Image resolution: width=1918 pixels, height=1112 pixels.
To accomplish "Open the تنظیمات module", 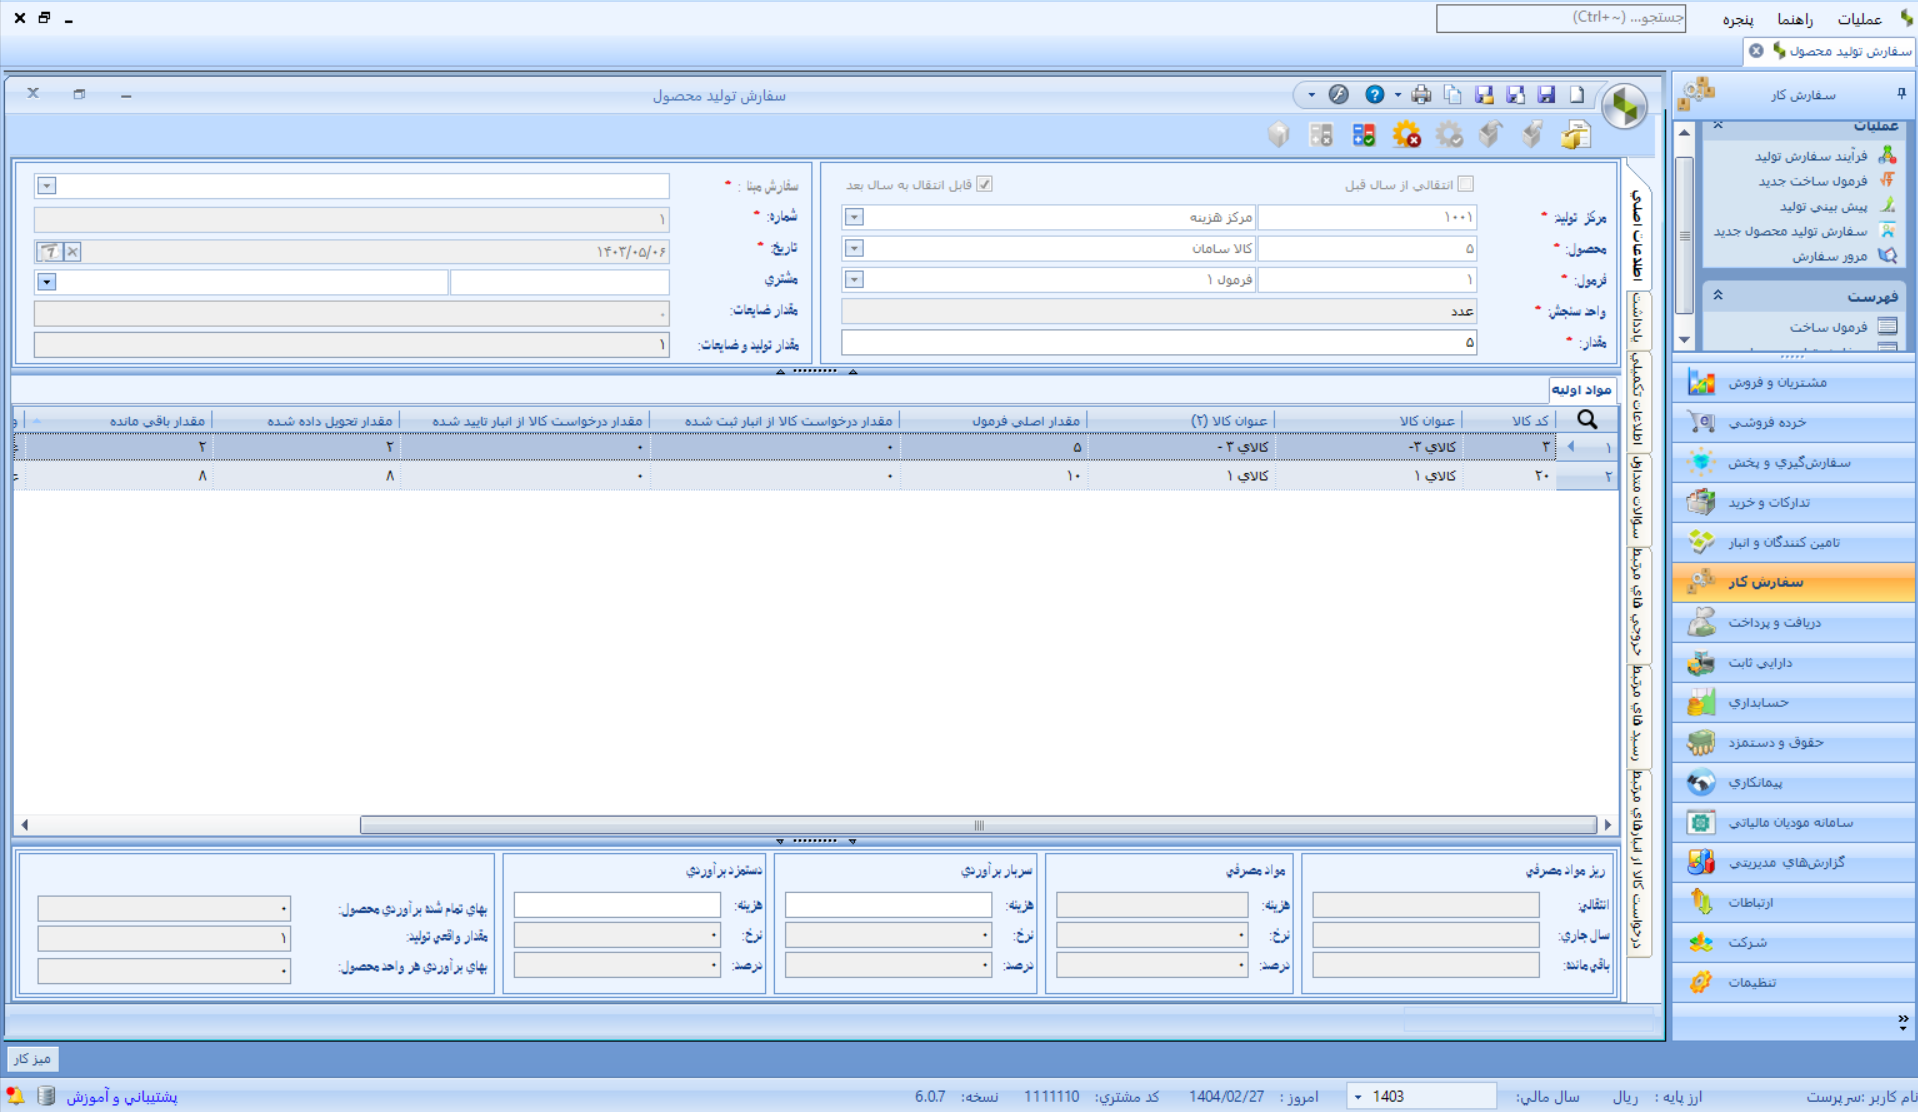I will (x=1794, y=982).
